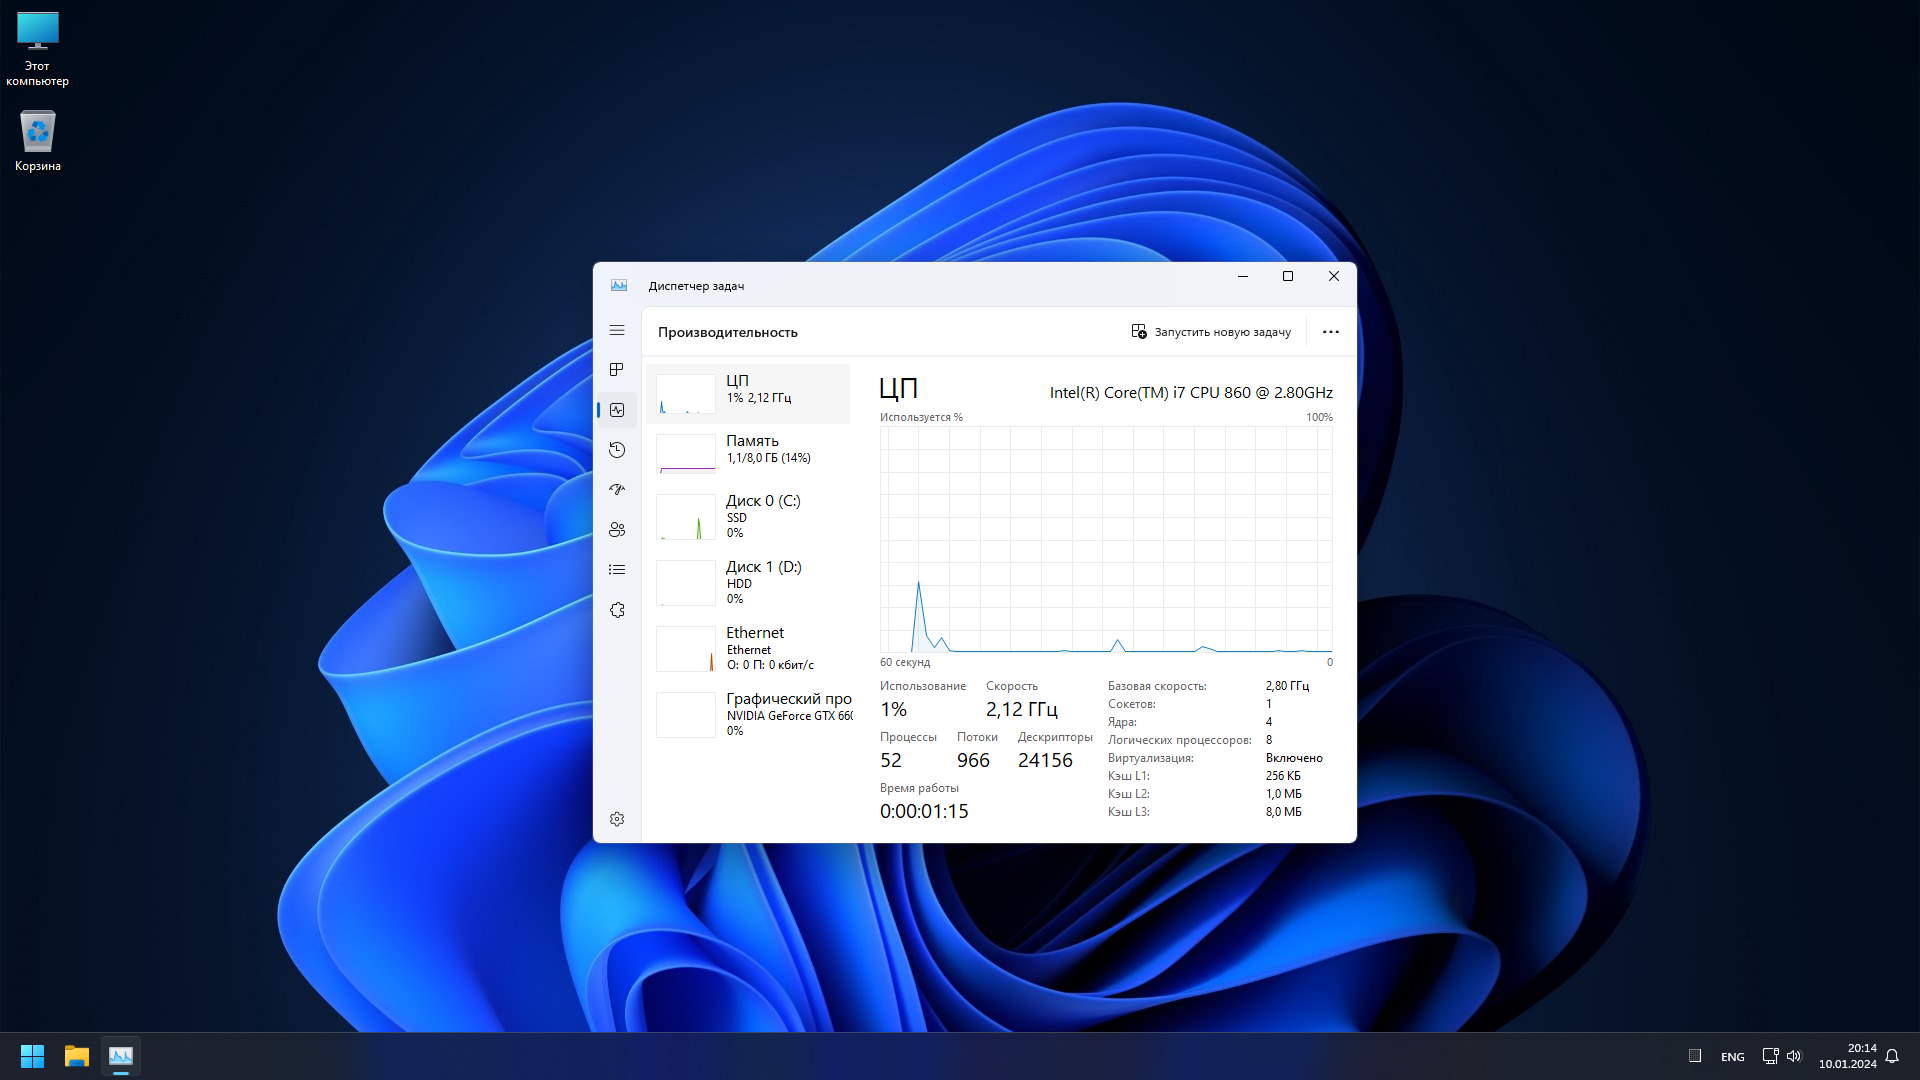Viewport: 1920px width, 1080px height.
Task: Open the Services puzzle-piece icon
Action: click(x=617, y=610)
